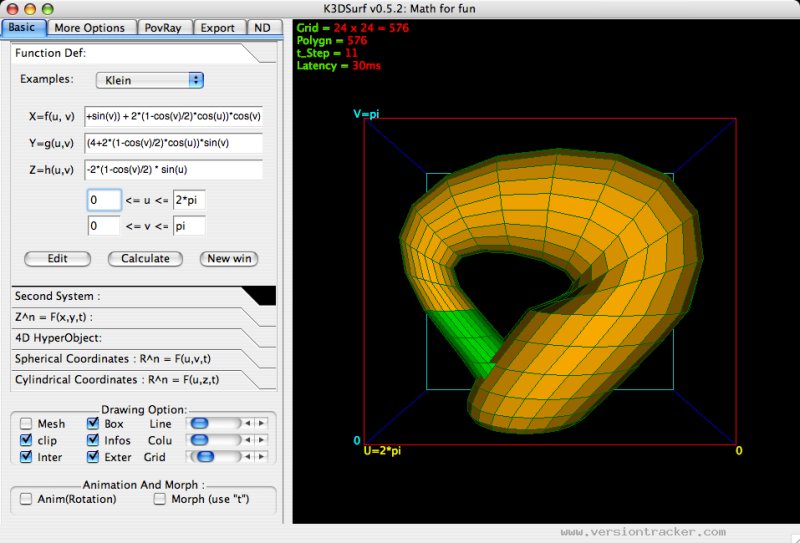Viewport: 800px width, 543px height.
Task: Open the Examples dropdown showing Klein
Action: coord(150,80)
